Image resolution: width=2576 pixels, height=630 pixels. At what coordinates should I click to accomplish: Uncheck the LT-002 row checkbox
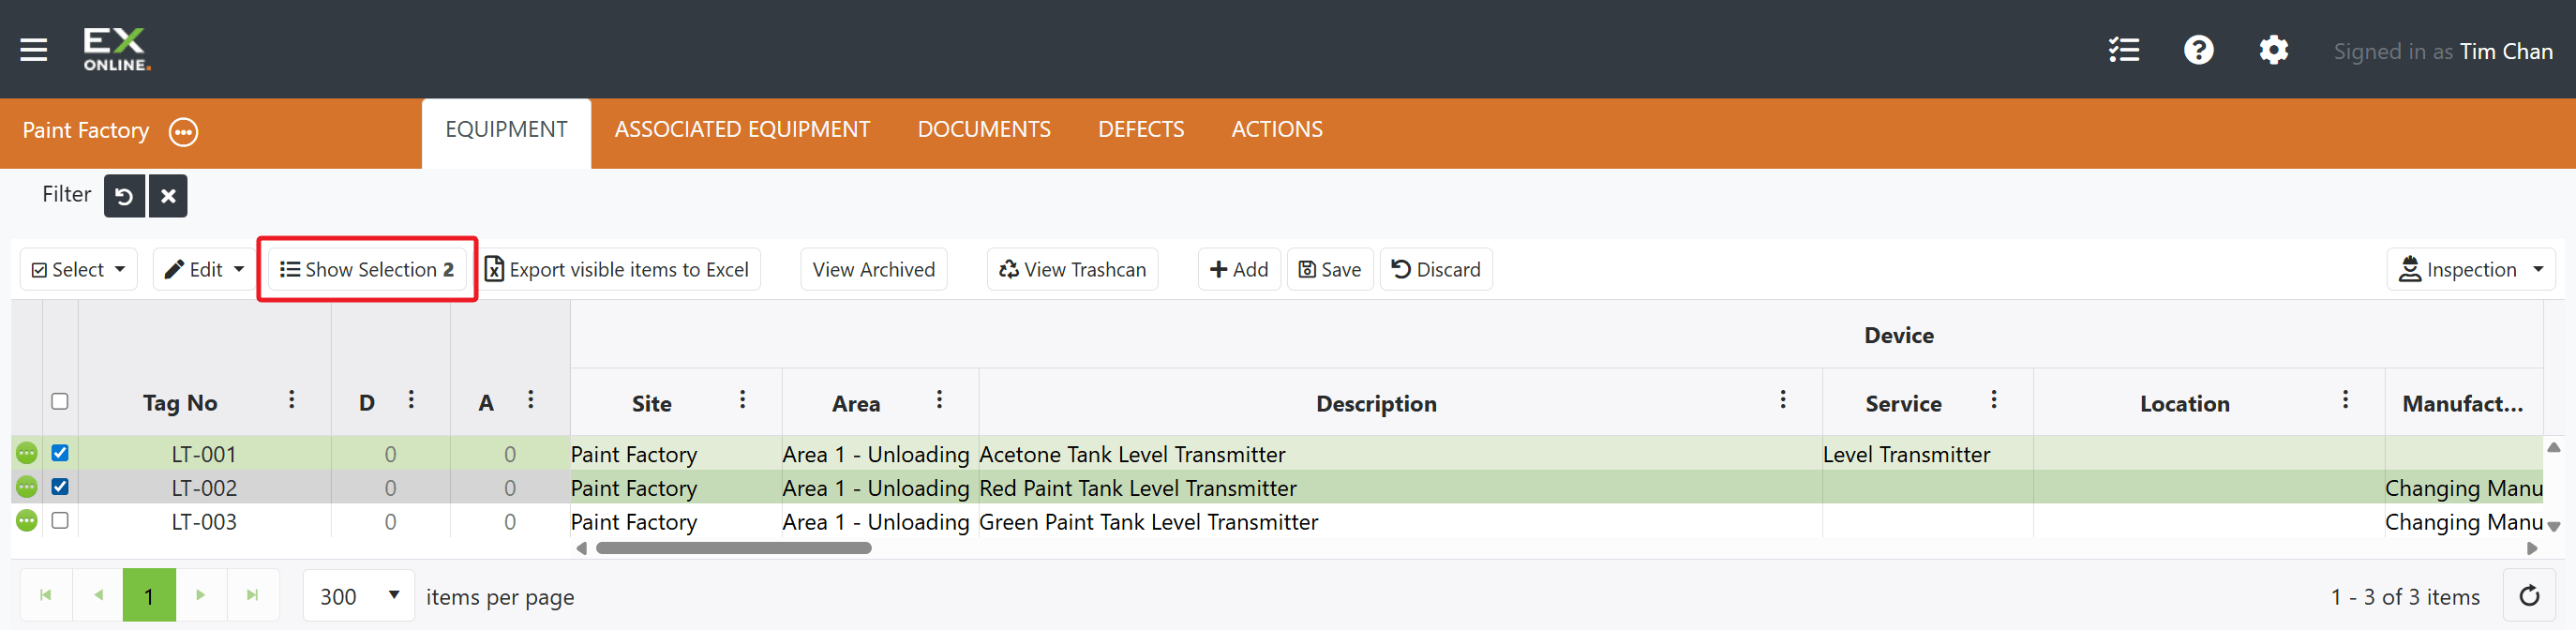(x=60, y=487)
